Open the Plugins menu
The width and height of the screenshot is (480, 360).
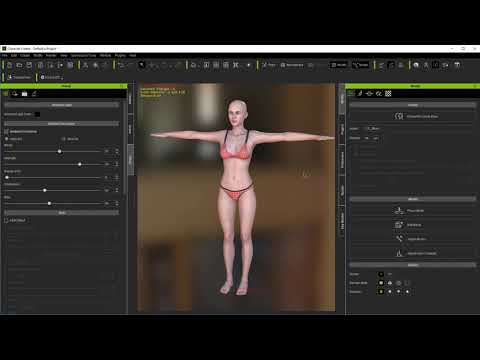tap(120, 55)
